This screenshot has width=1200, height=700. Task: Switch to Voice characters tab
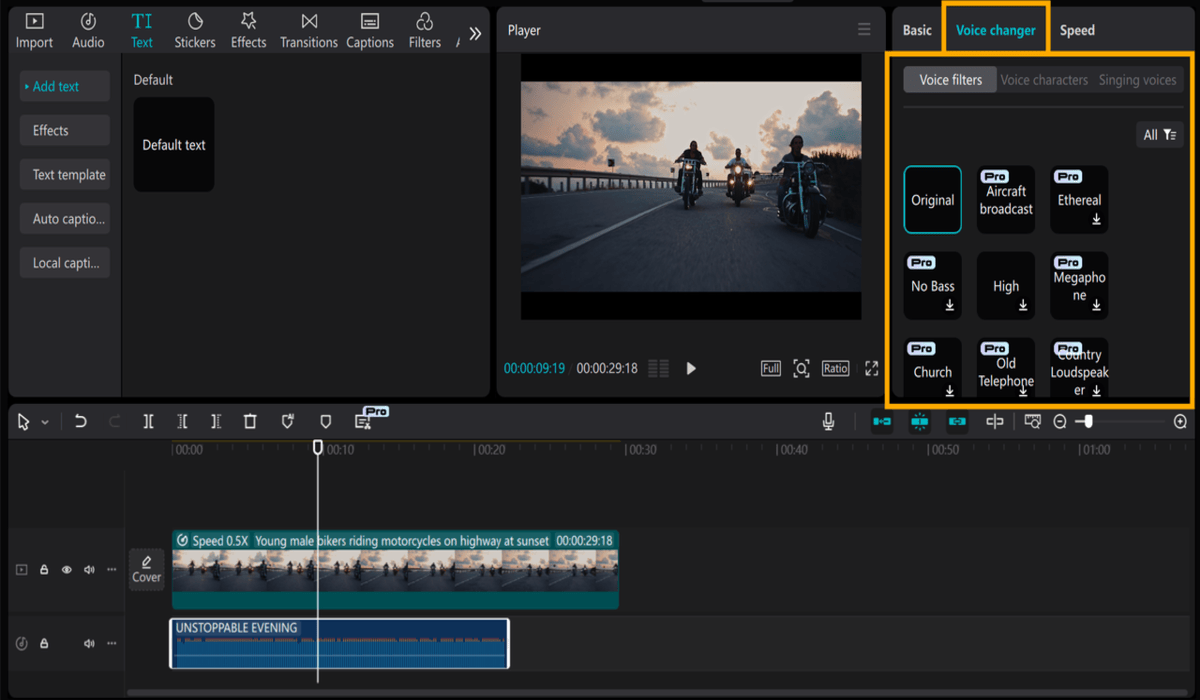point(1044,80)
